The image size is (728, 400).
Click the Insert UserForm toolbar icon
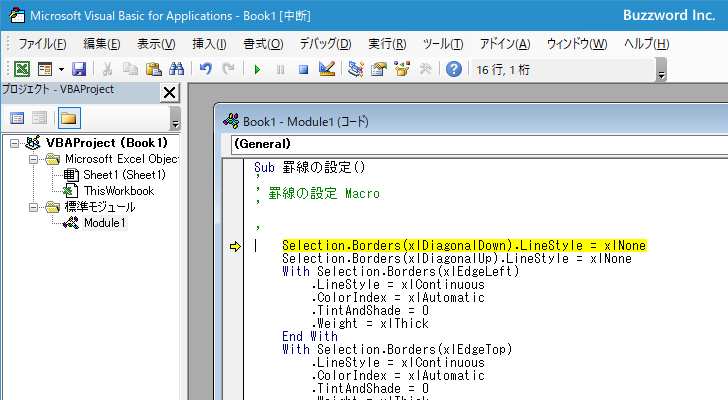(x=45, y=69)
